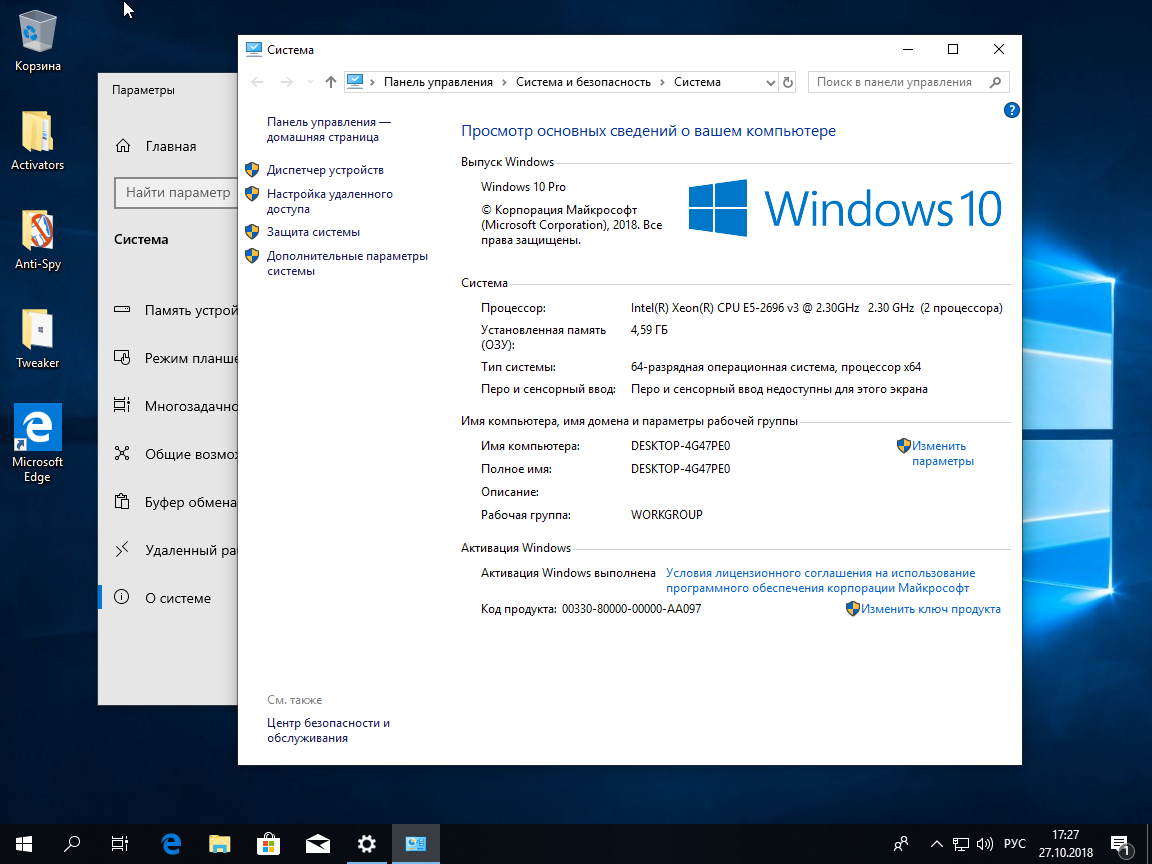Screen dimensions: 1152x864
Task: Click 'Защита системы' in left panel
Action: coord(313,232)
